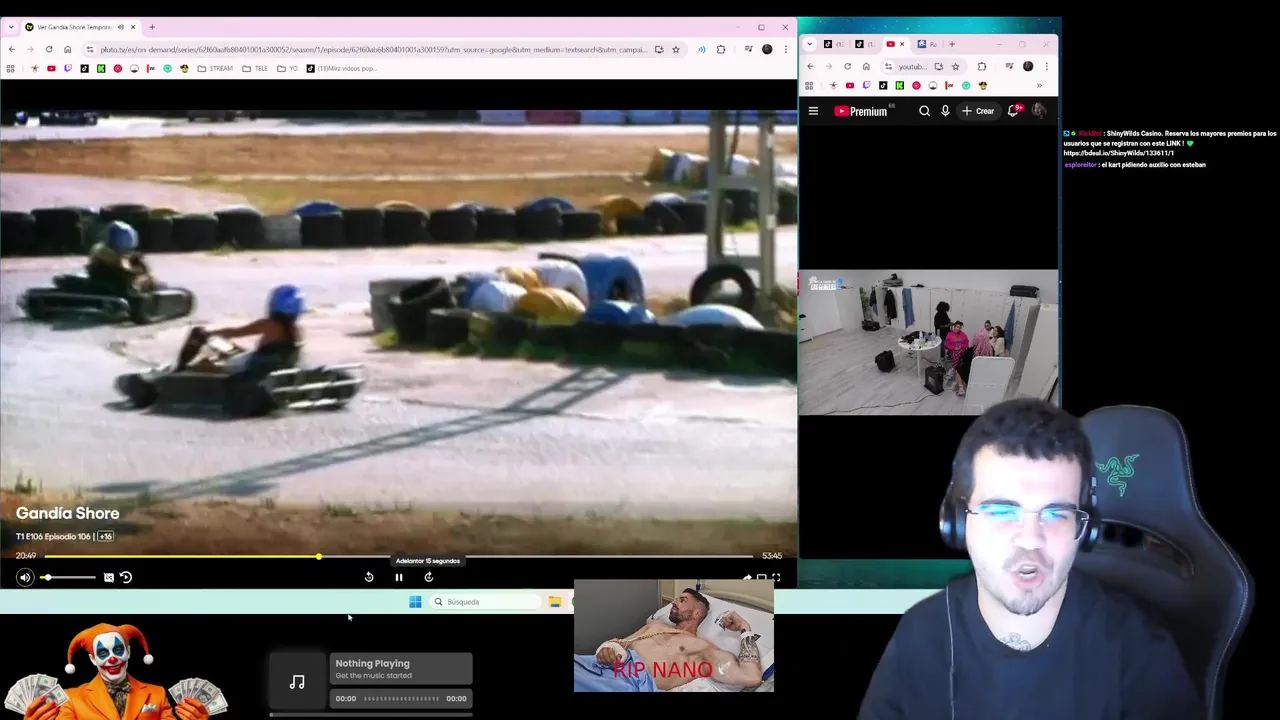The image size is (1280, 720).
Task: Close the active YouTube tab
Action: (x=902, y=44)
